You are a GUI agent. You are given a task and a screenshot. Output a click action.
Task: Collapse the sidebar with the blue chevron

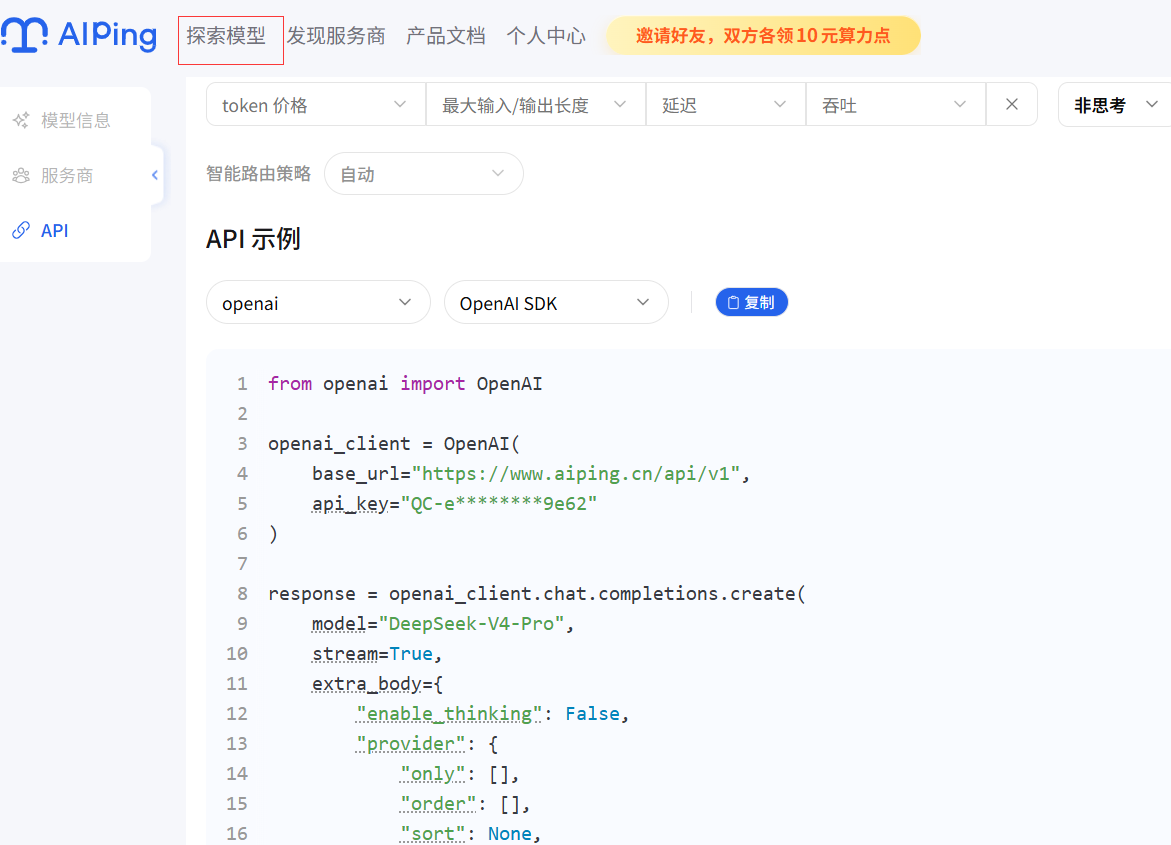tap(155, 175)
